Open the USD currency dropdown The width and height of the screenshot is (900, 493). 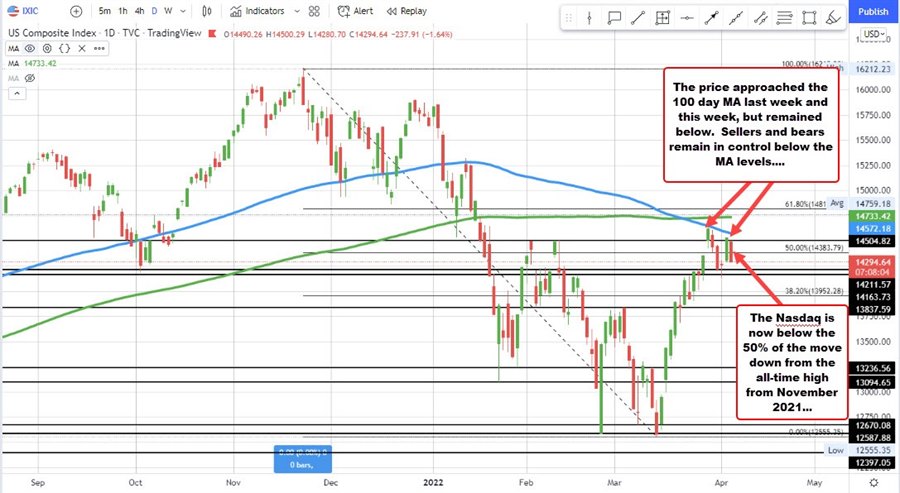pos(875,34)
